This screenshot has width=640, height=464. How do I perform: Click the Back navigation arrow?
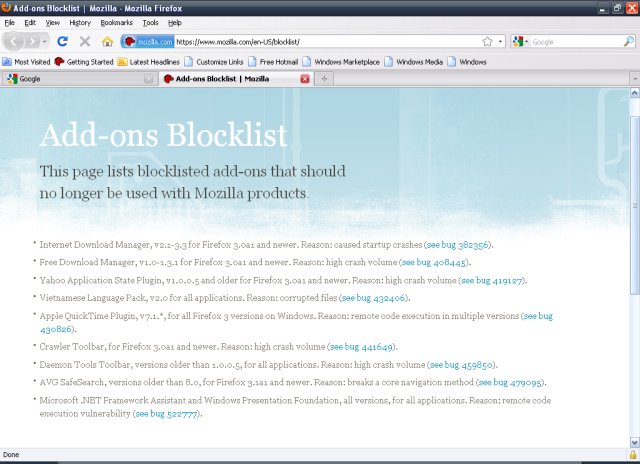[14, 41]
